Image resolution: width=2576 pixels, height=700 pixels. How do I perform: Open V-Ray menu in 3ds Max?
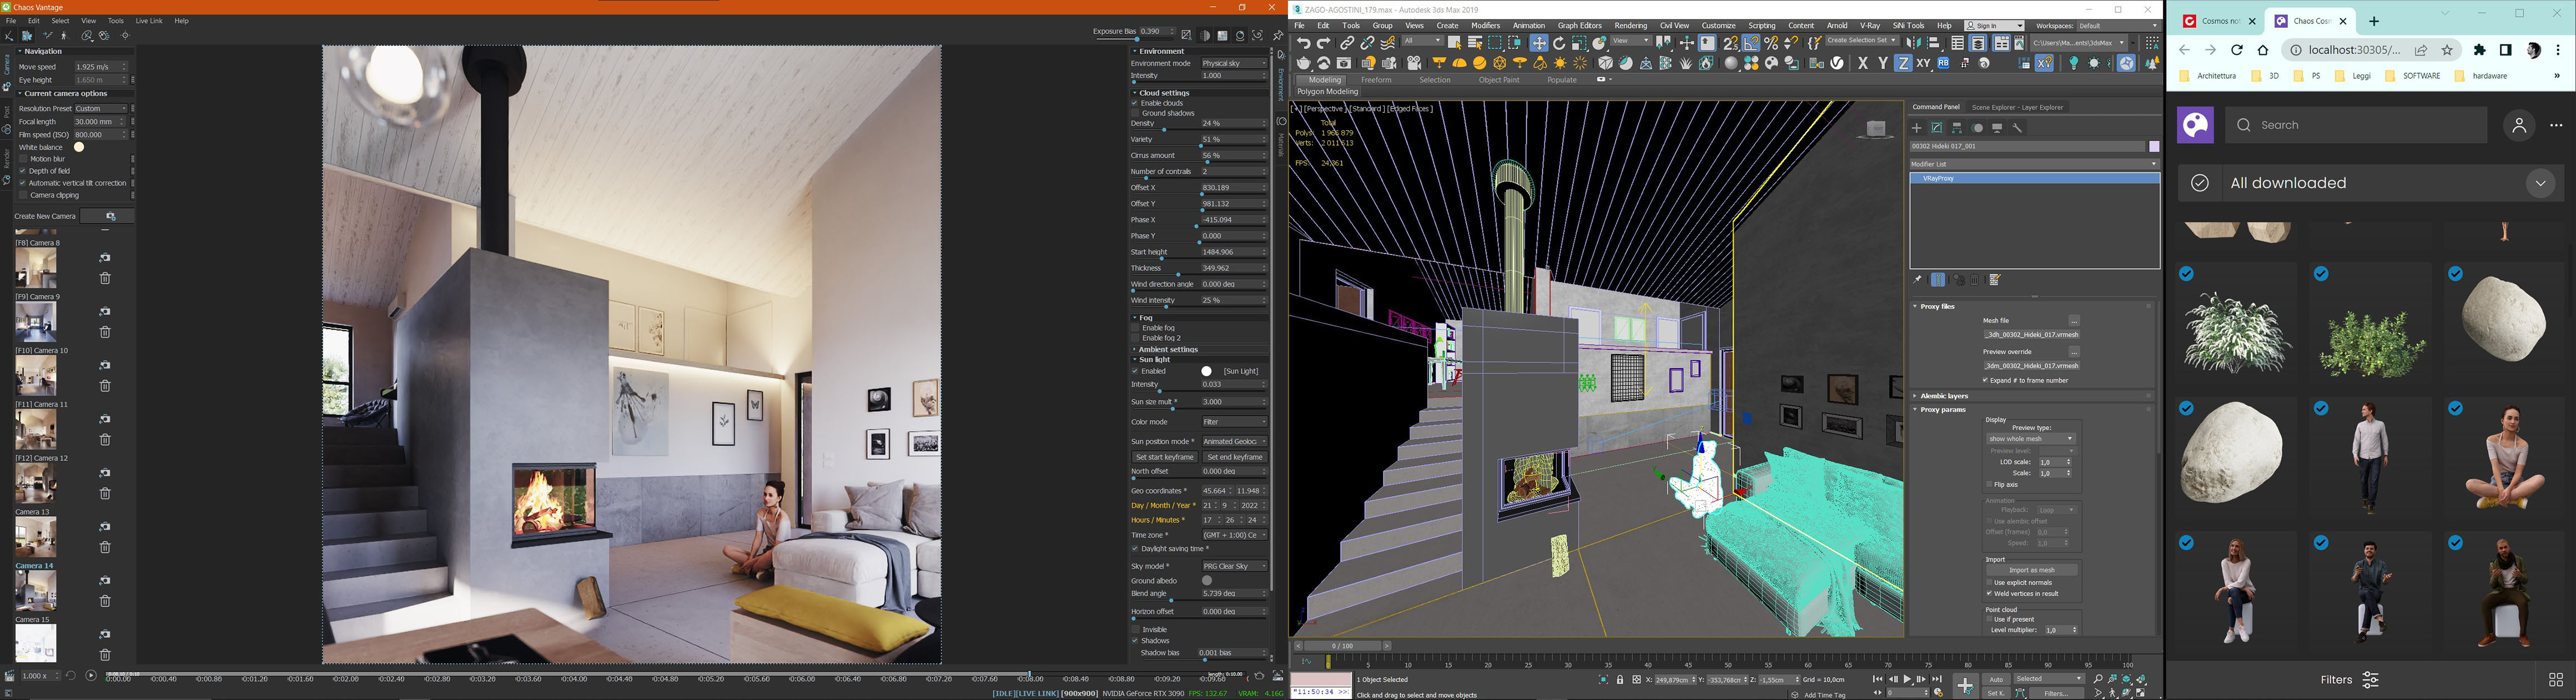pos(1869,26)
